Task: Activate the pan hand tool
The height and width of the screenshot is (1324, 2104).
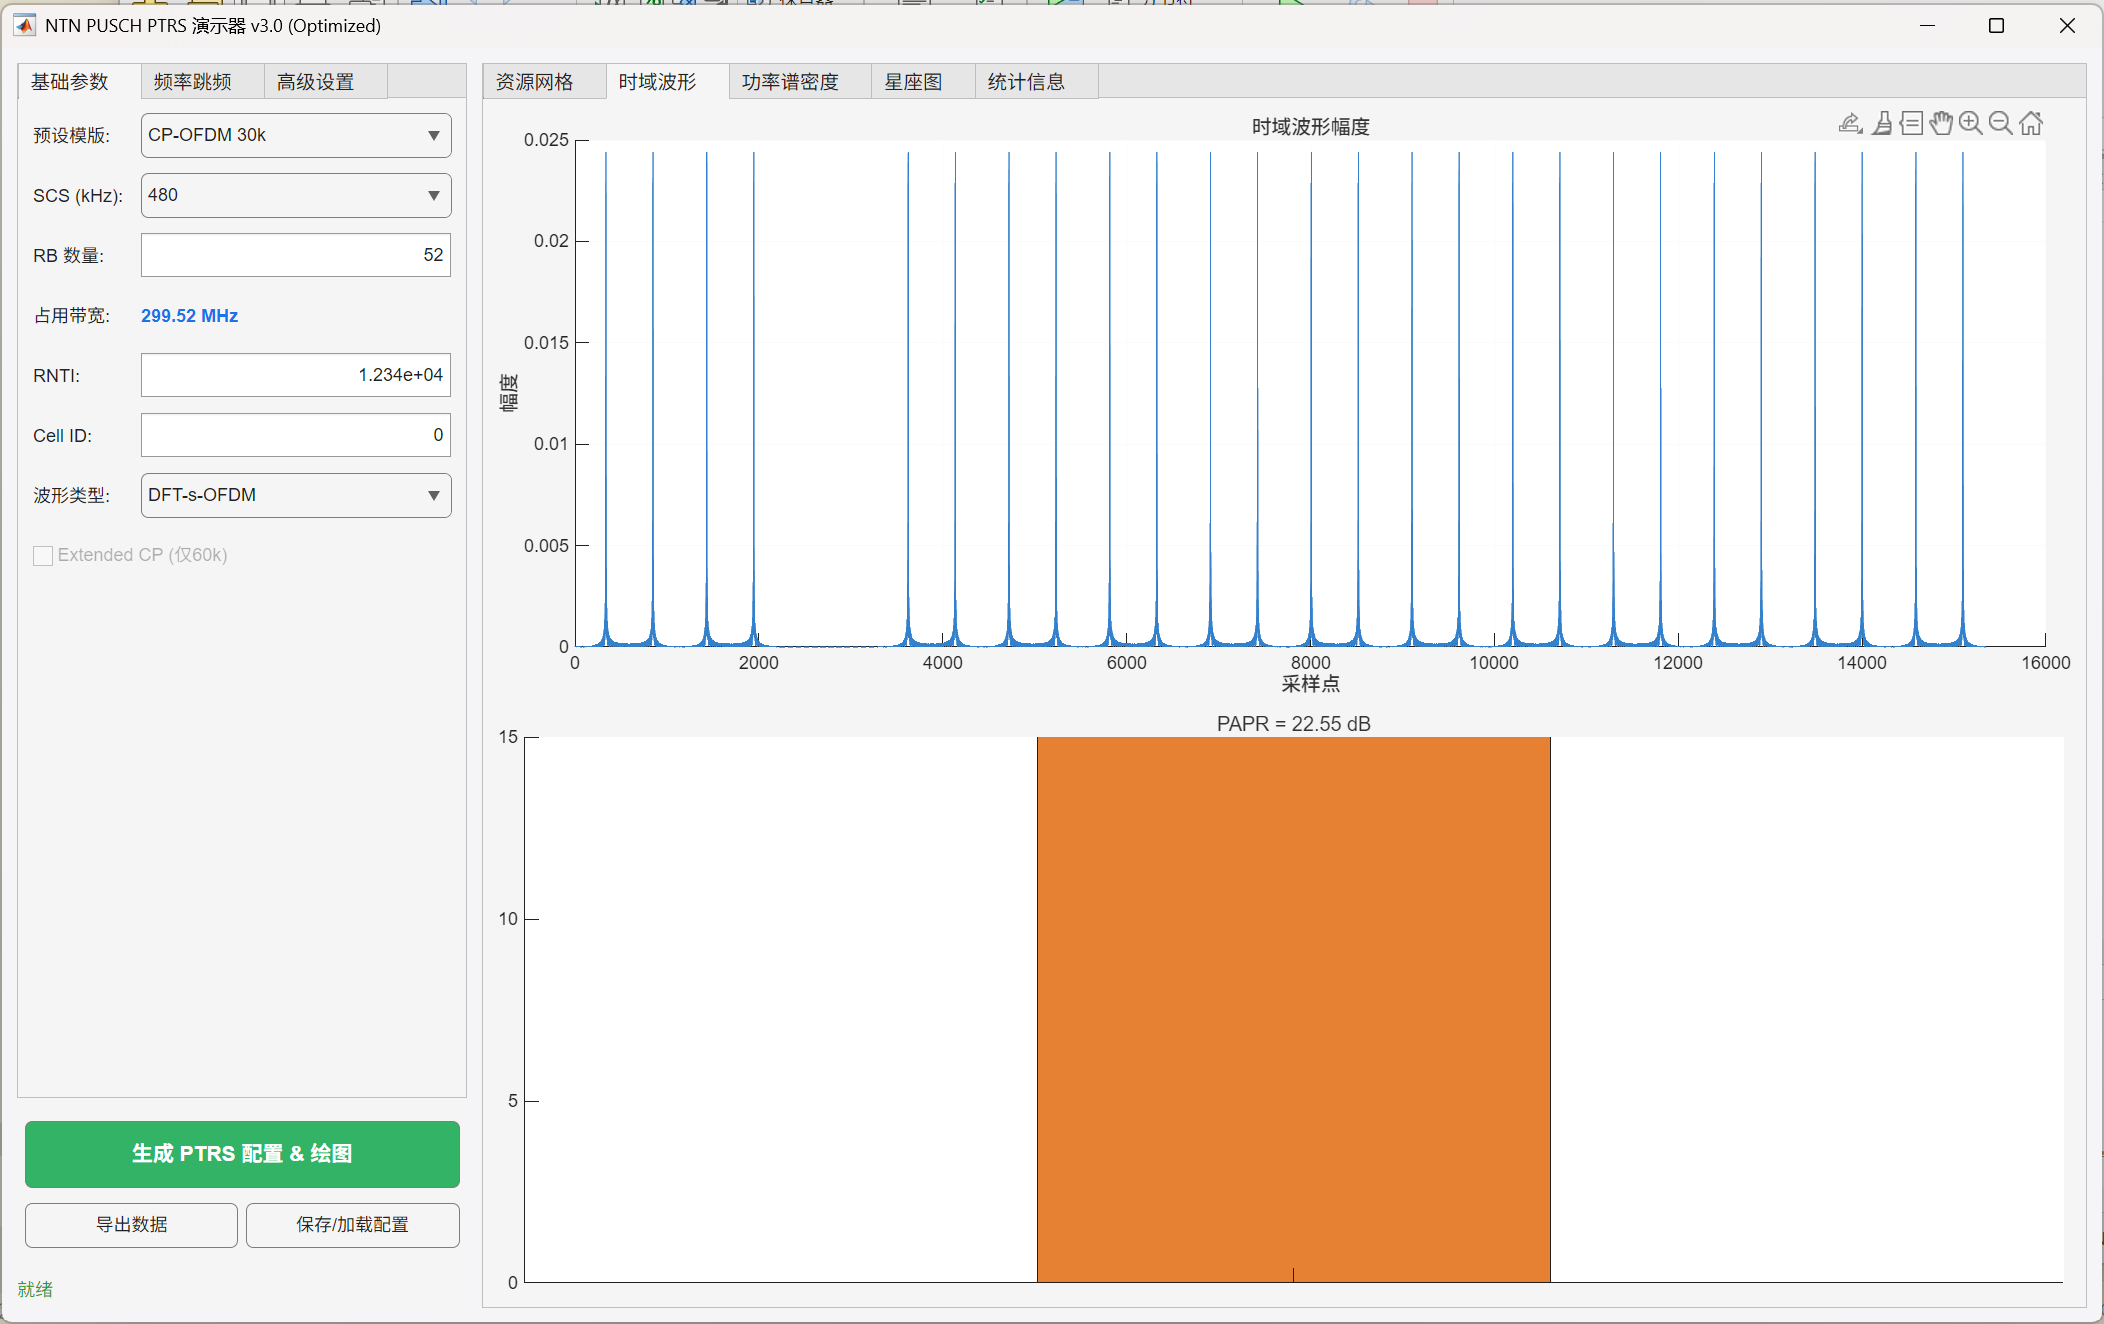Action: tap(1941, 123)
